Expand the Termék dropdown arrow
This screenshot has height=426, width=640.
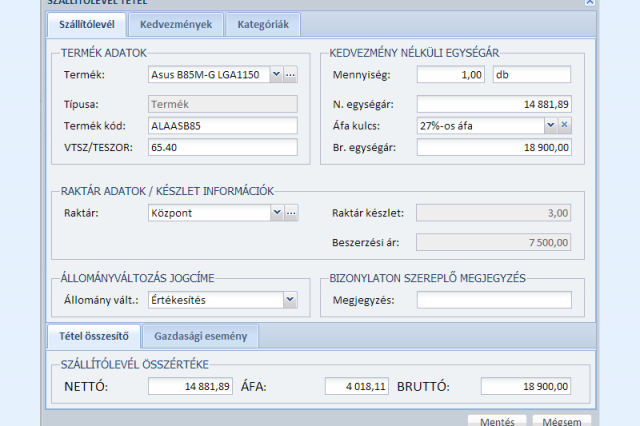[276, 75]
